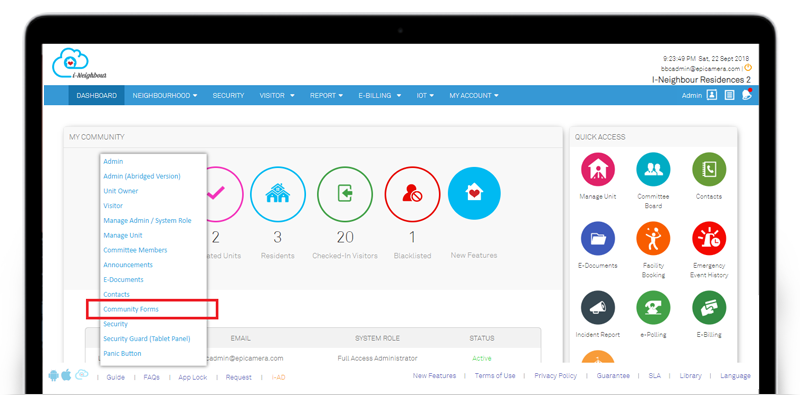
Task: Click the Blacklisted red circle icon
Action: (412, 194)
